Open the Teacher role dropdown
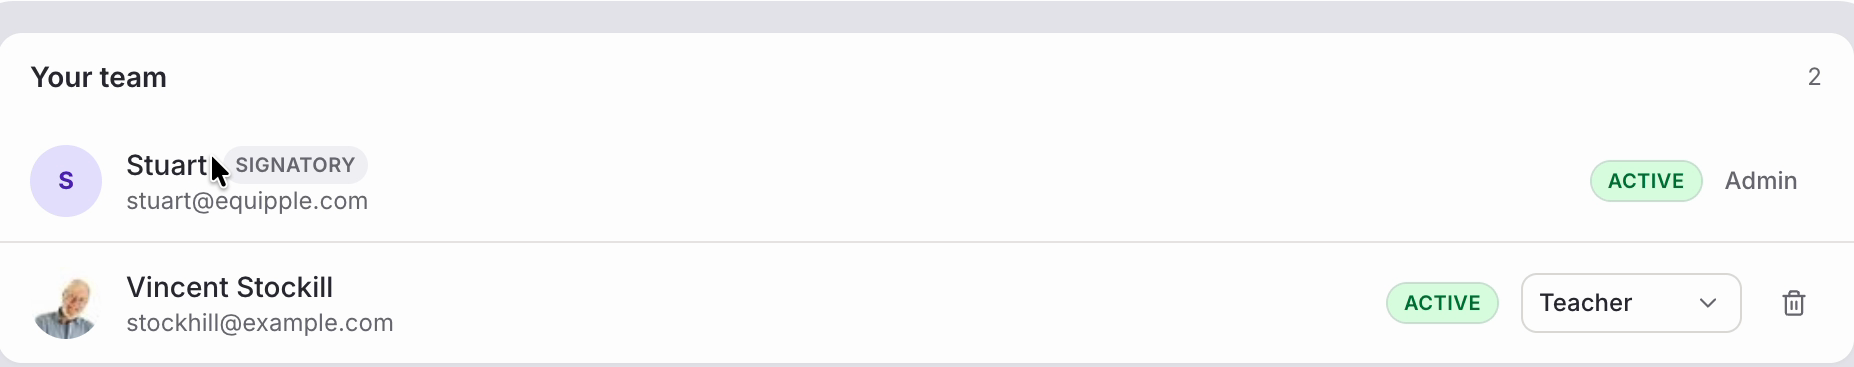Image resolution: width=1854 pixels, height=367 pixels. click(1631, 303)
